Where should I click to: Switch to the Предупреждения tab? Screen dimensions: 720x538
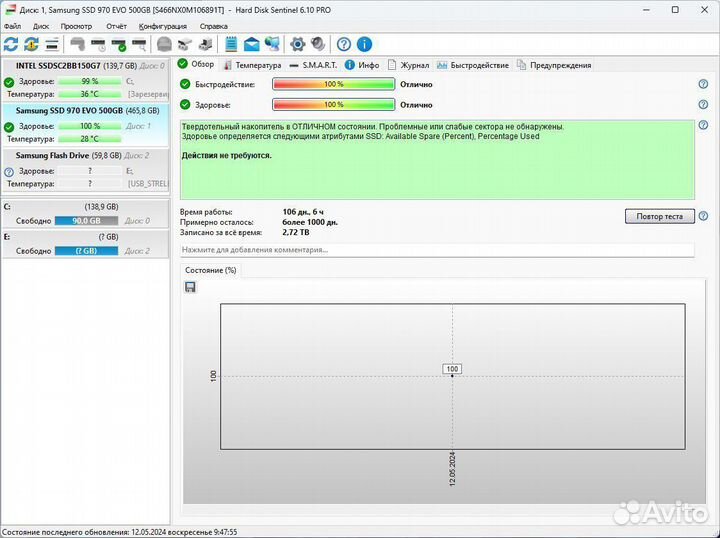[x=554, y=65]
